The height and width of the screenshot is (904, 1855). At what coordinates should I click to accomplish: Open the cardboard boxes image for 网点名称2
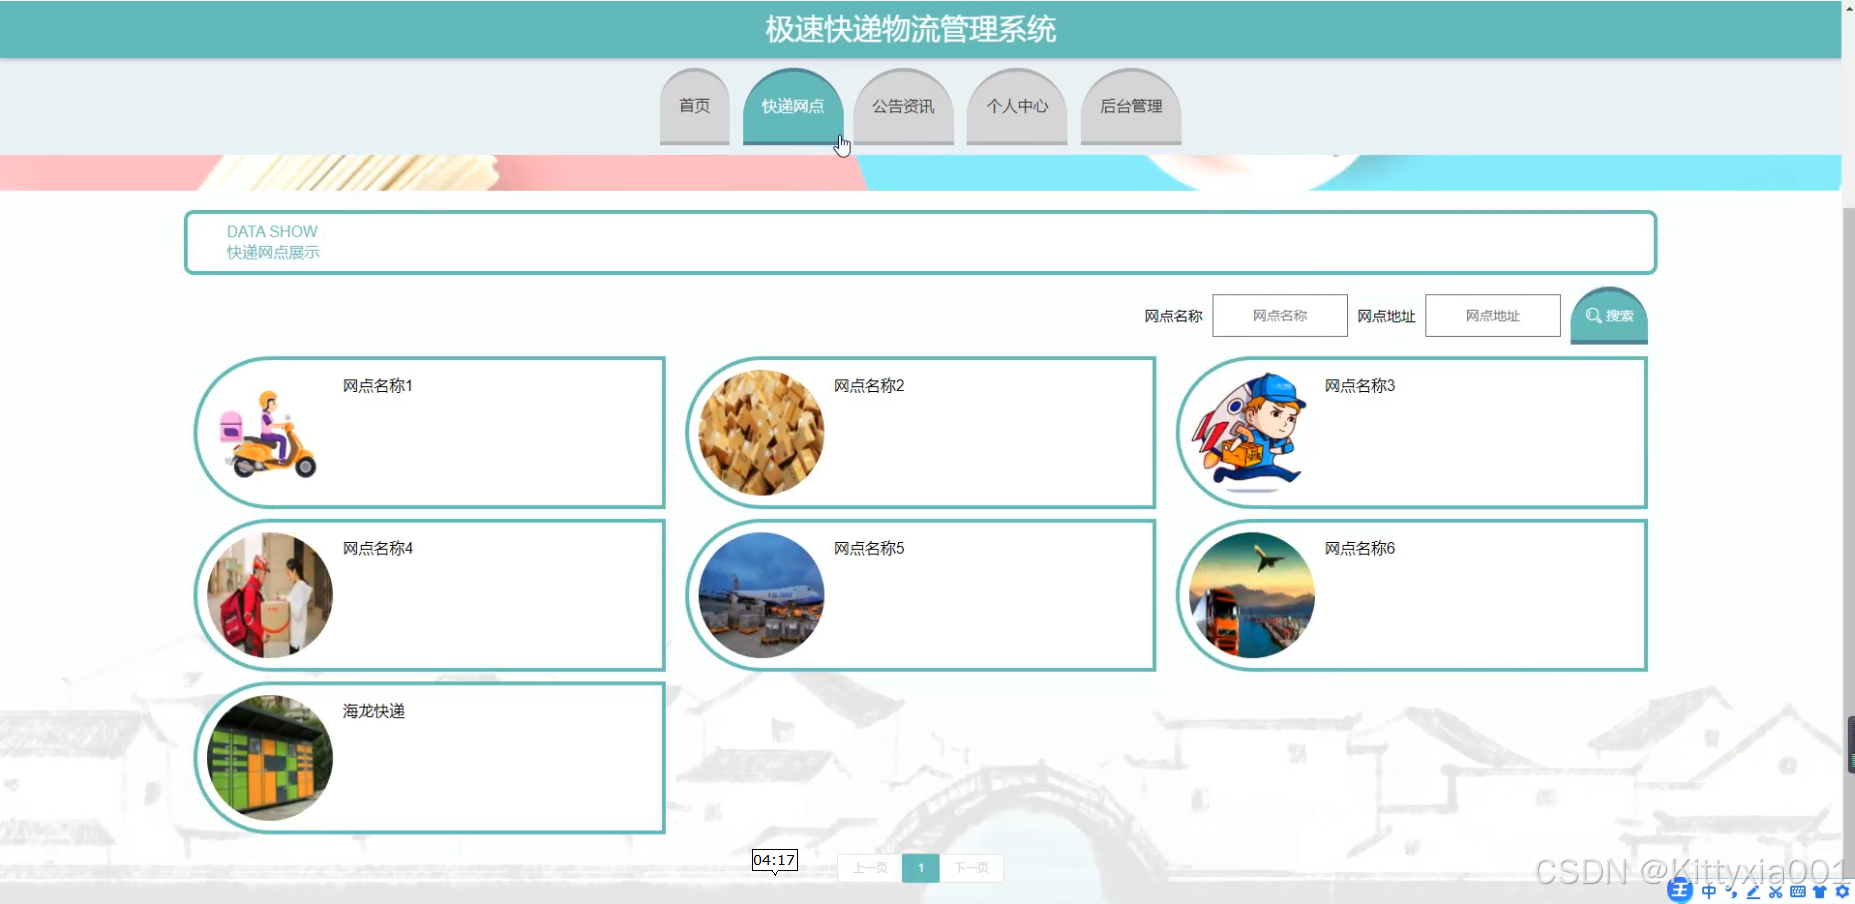(761, 433)
